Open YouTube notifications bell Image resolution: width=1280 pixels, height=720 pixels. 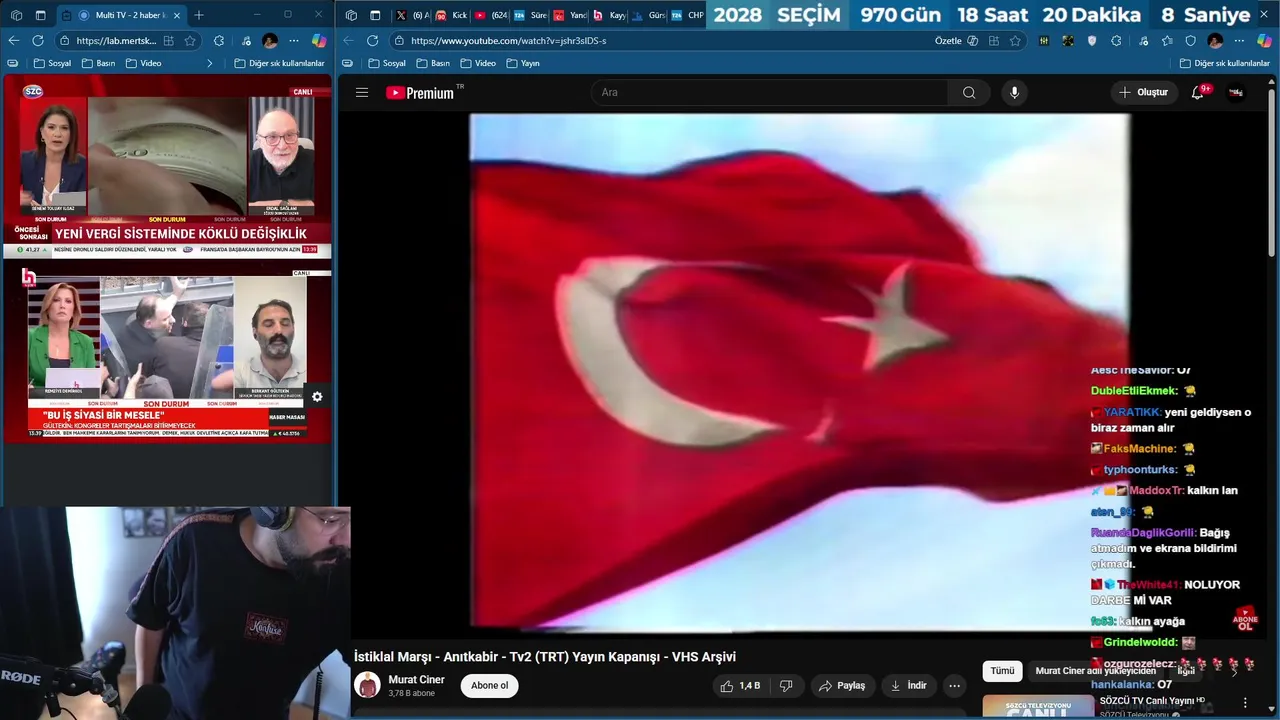click(x=1198, y=92)
